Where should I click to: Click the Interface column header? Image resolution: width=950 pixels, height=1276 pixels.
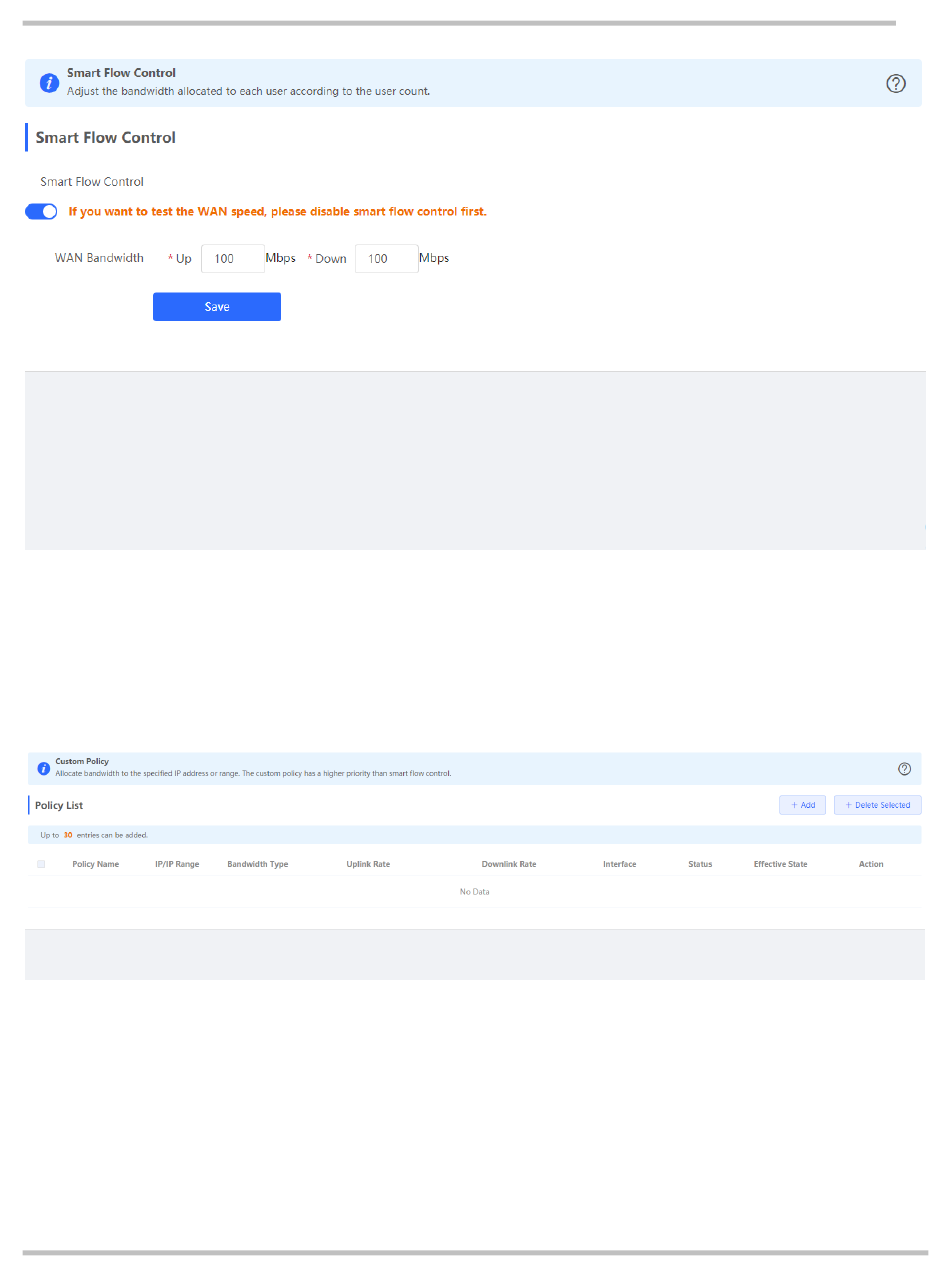(620, 864)
